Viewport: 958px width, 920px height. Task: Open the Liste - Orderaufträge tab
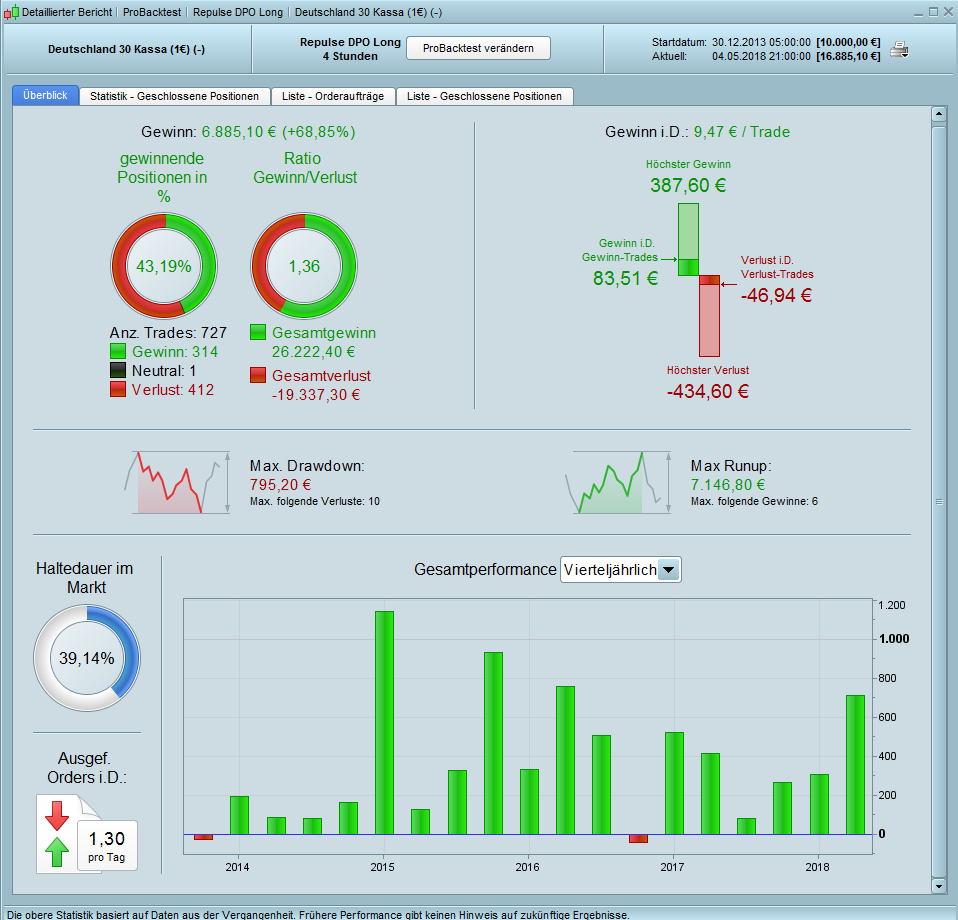333,97
